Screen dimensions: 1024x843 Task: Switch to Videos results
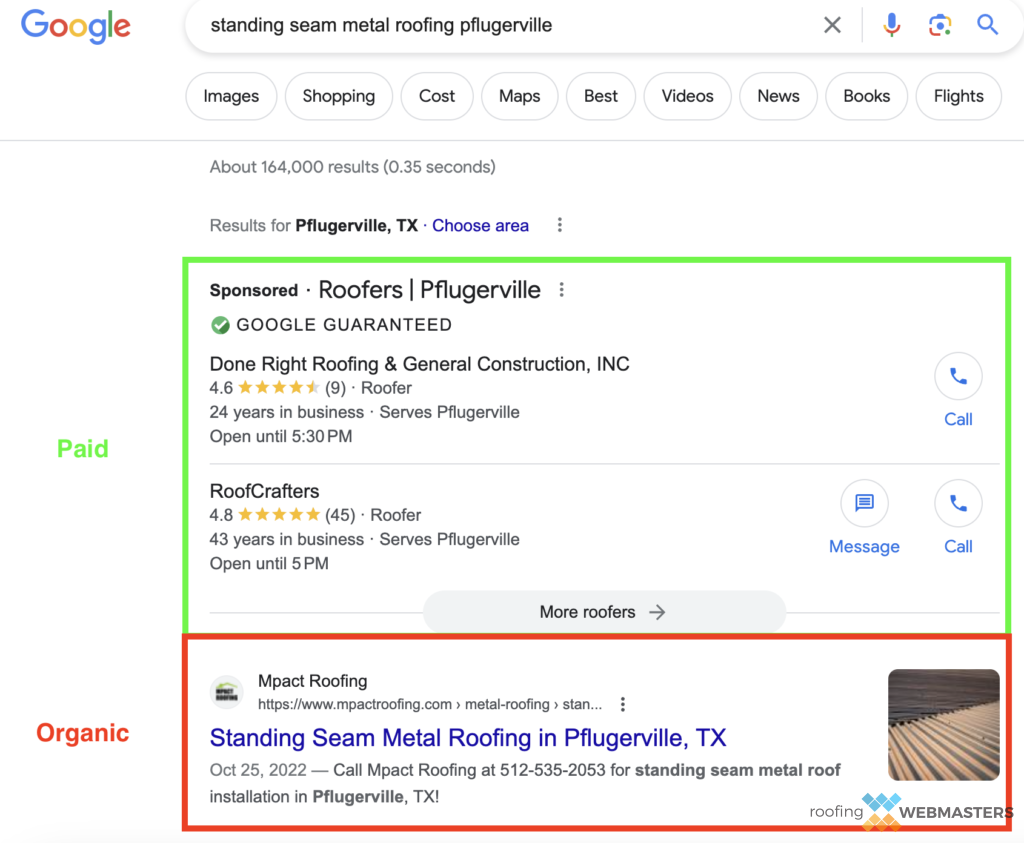(x=688, y=97)
